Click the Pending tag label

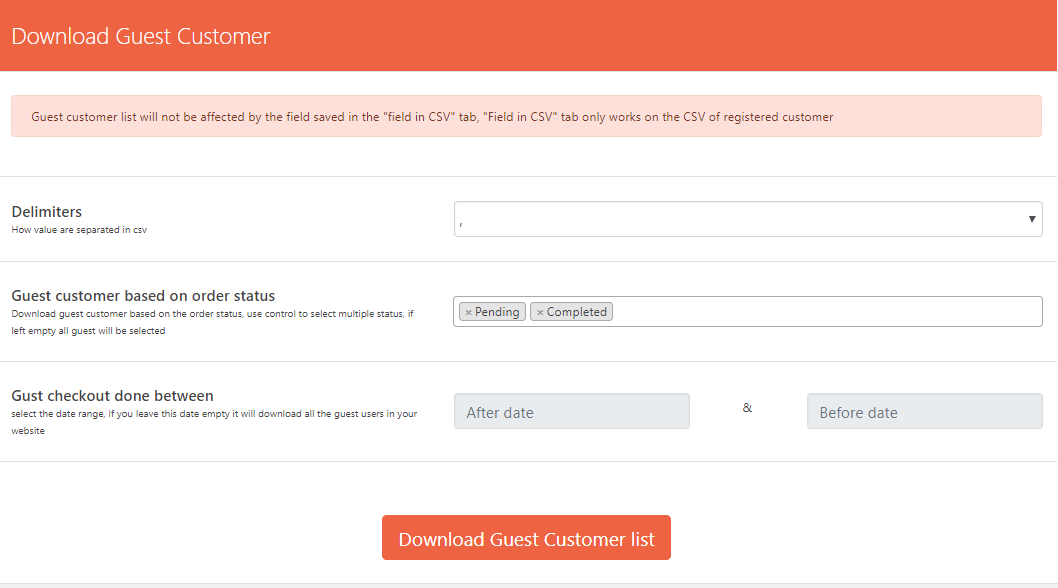click(x=497, y=312)
